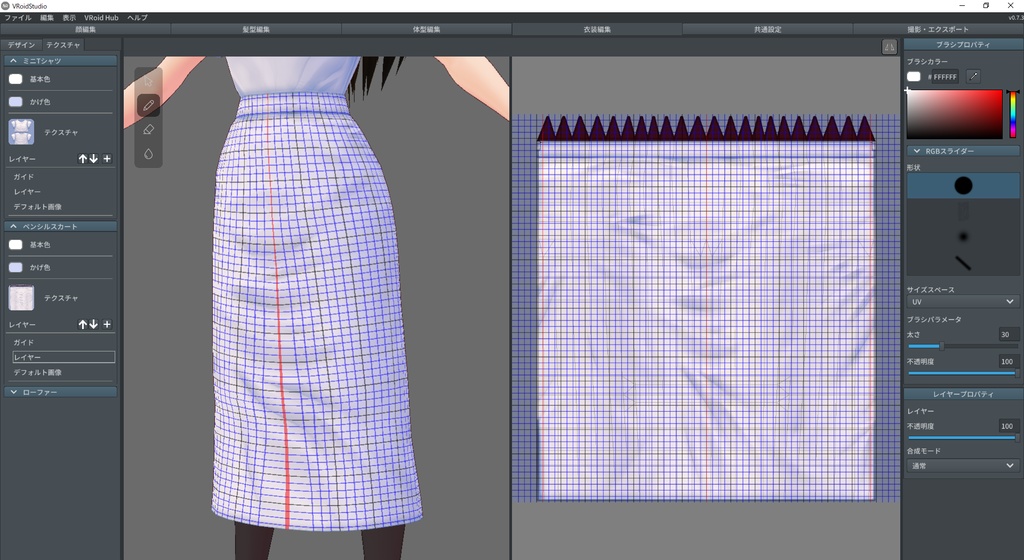Image resolution: width=1024 pixels, height=560 pixels.
Task: Move ペンシルスカート layer down with down arrow
Action: pos(93,324)
